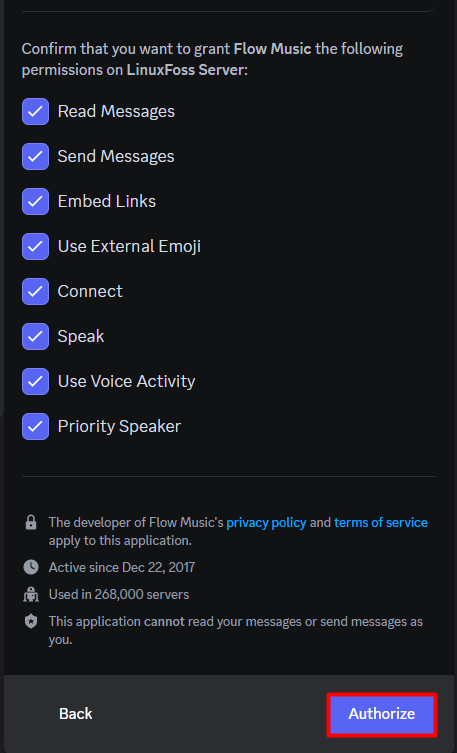Toggle the Send Messages checkbox
This screenshot has height=753, width=457.
pos(35,157)
